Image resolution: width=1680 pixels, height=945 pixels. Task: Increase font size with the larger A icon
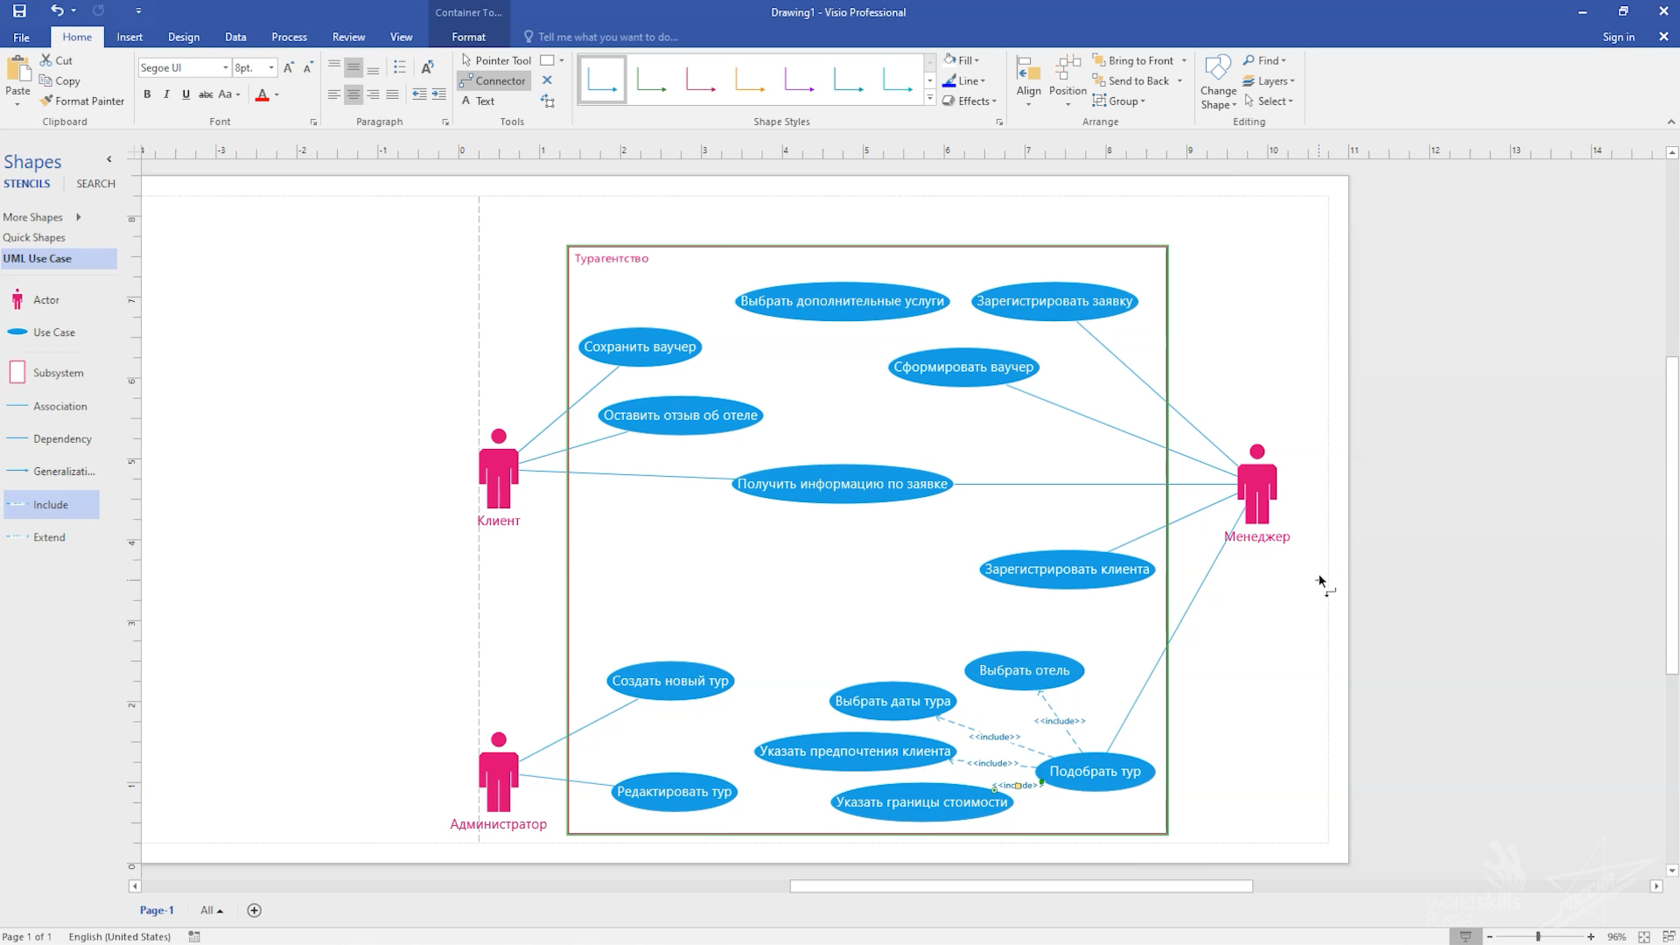(x=289, y=67)
